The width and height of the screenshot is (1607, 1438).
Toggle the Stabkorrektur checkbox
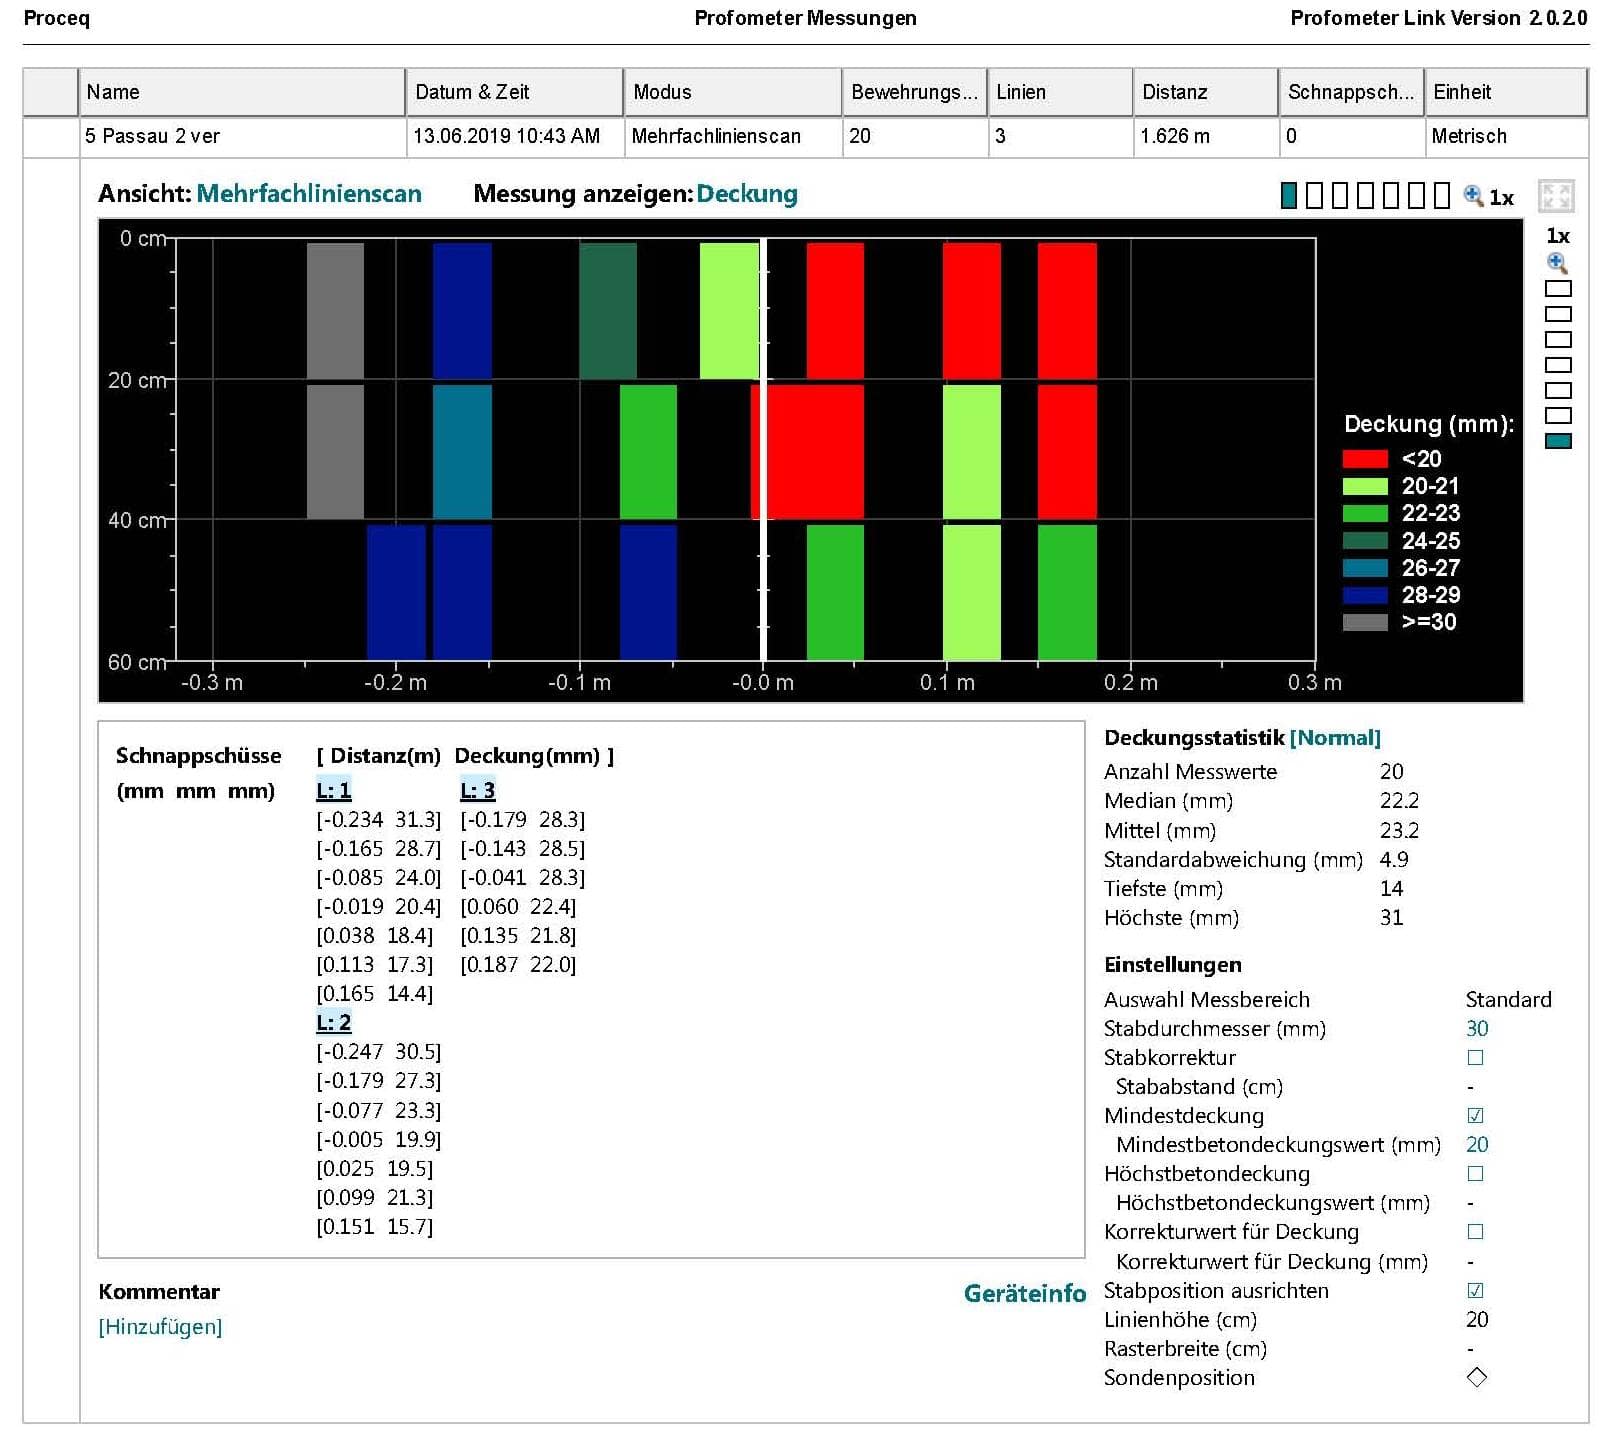pyautogui.click(x=1475, y=1057)
